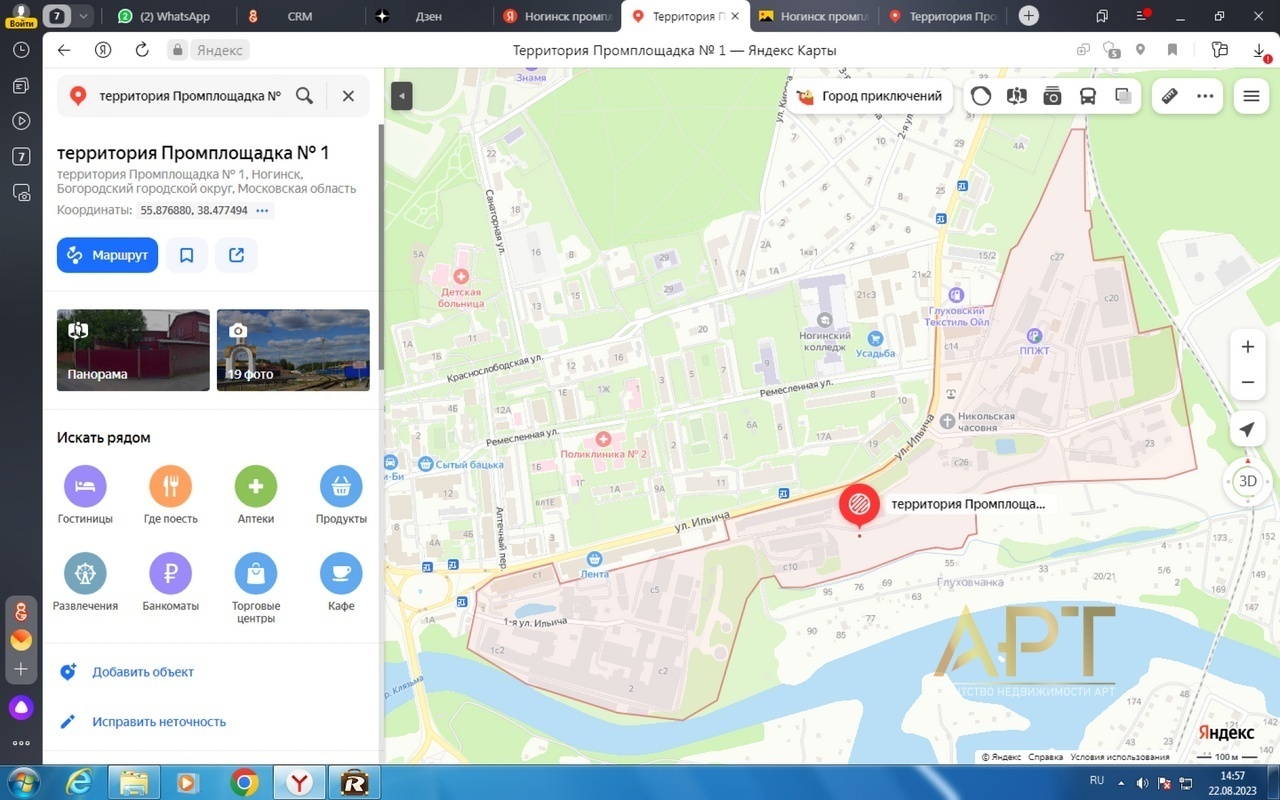Open the protection shield icon

point(1110,50)
